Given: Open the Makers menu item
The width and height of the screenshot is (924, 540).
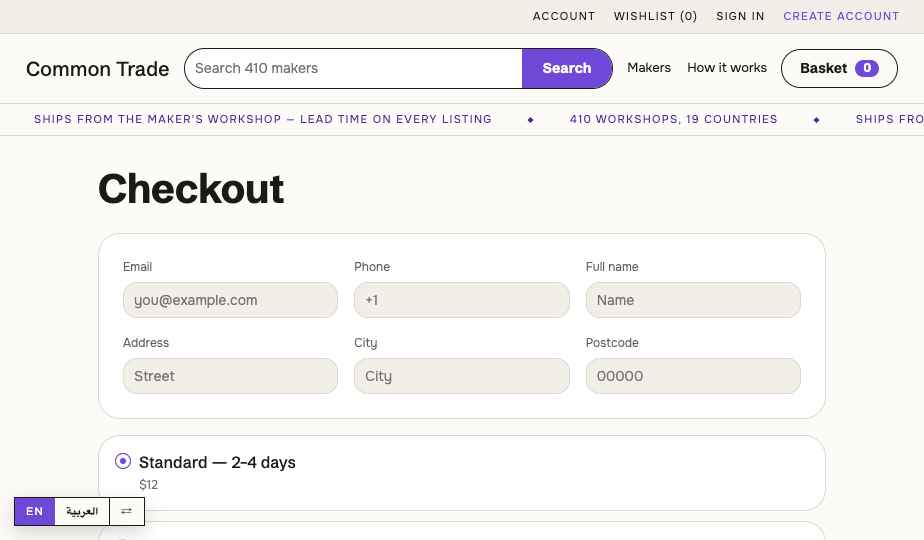Looking at the screenshot, I should (x=649, y=68).
